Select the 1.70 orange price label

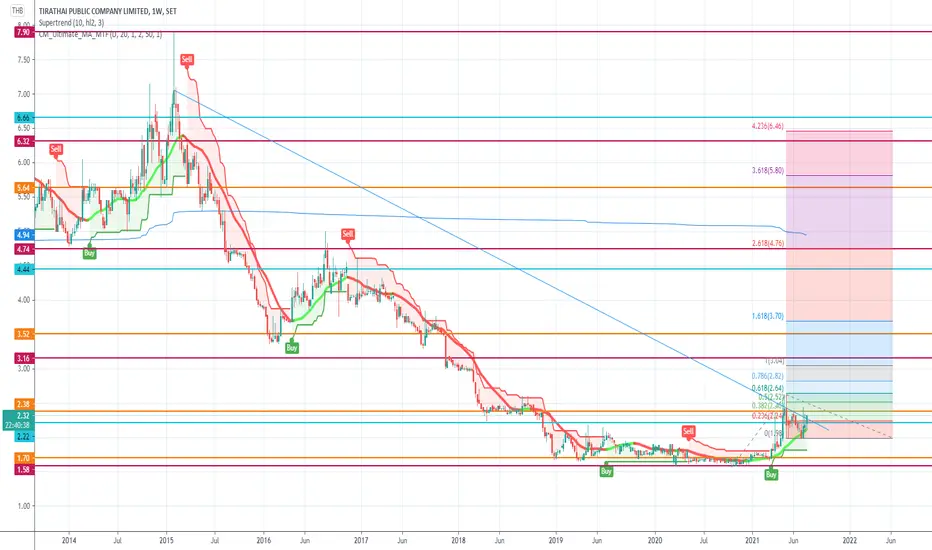click(x=24, y=458)
